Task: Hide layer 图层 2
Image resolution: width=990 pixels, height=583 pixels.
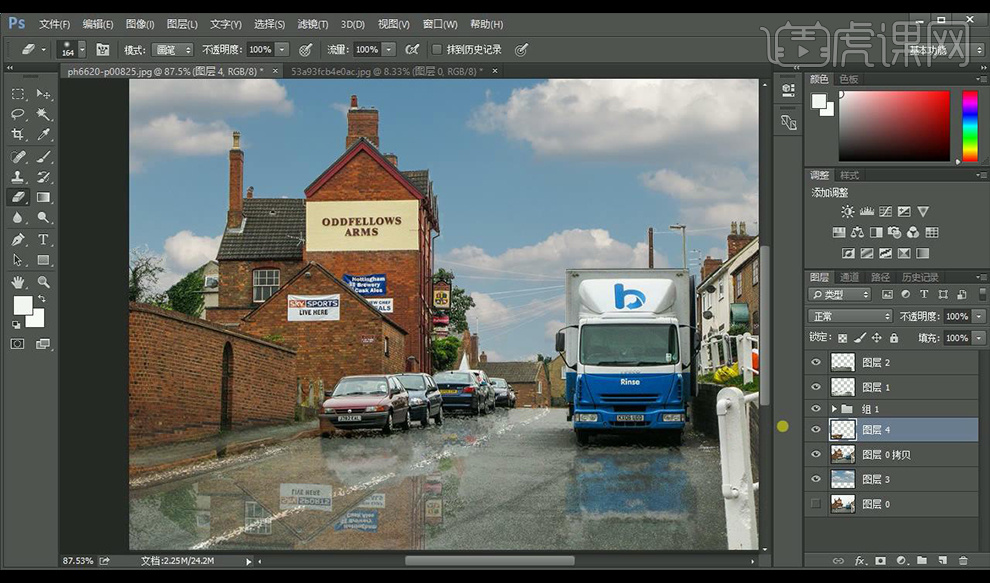Action: [x=816, y=362]
